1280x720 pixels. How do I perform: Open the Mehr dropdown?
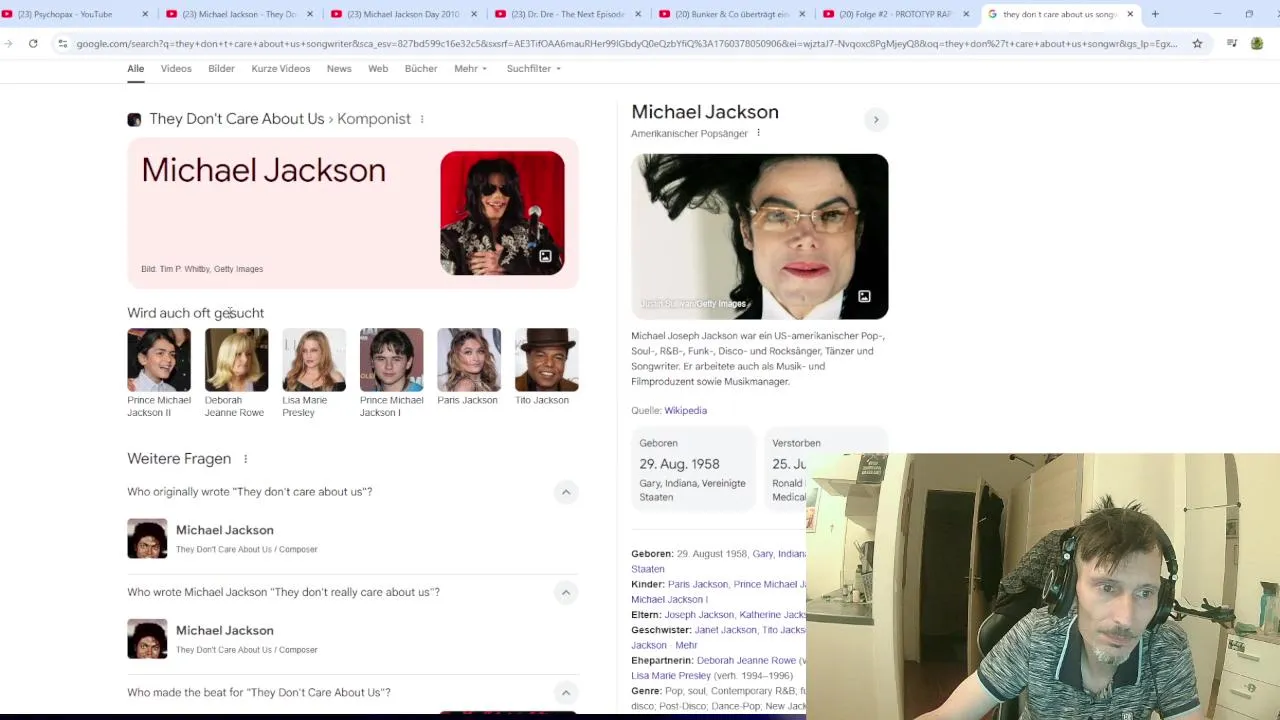pos(470,68)
